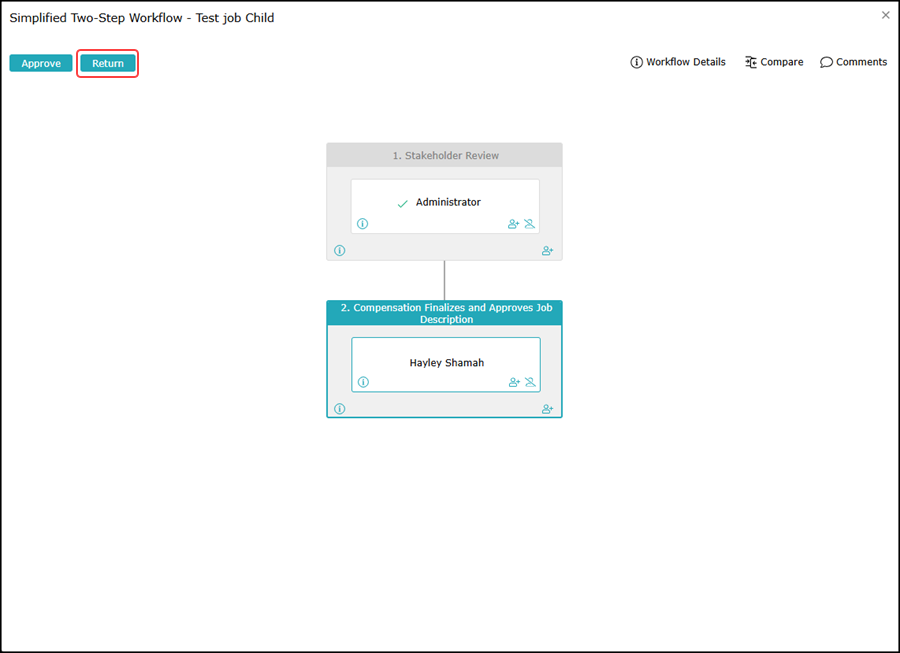Show info for Administrator approver card
This screenshot has width=900, height=653.
[362, 224]
